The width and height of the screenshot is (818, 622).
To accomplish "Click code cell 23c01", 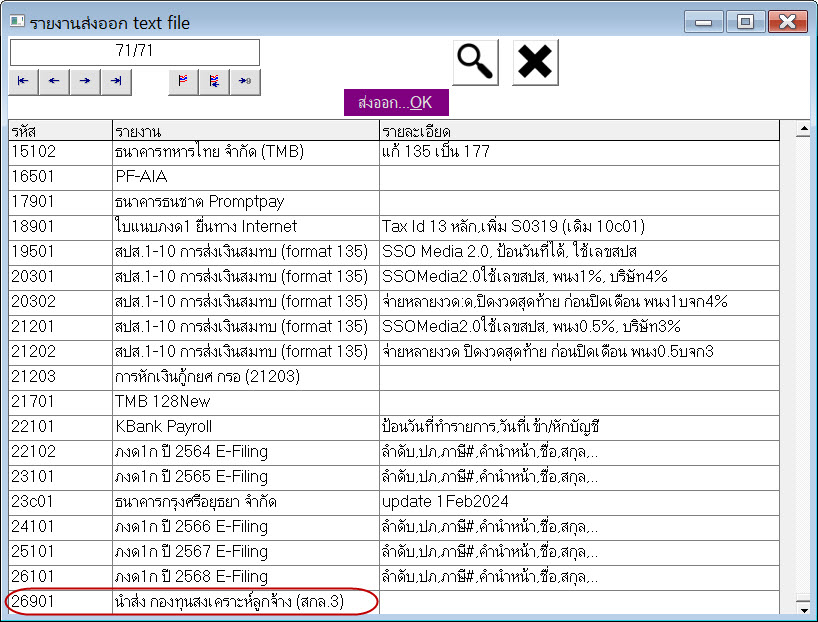I will (61, 503).
